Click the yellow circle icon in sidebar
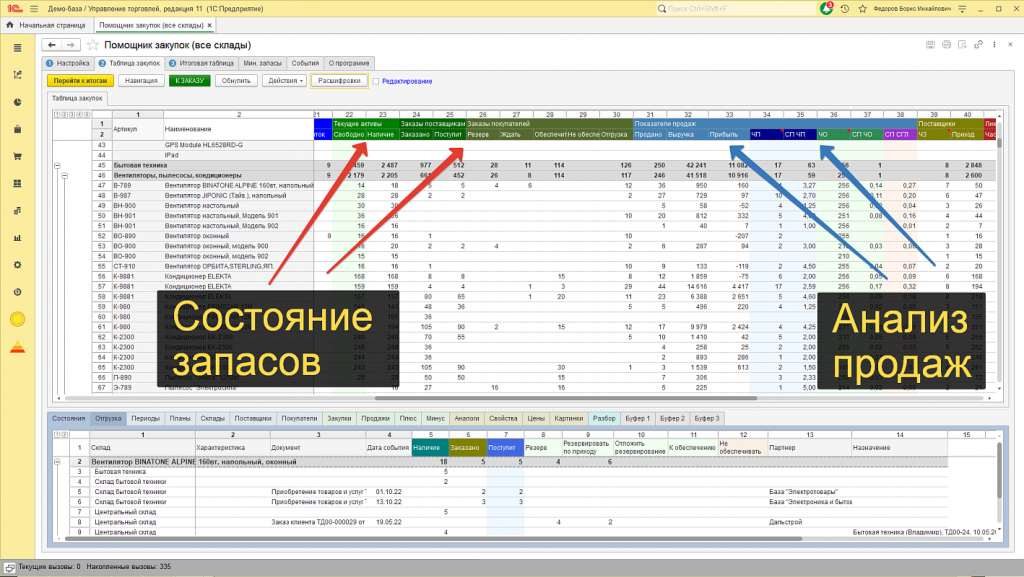 [18, 319]
